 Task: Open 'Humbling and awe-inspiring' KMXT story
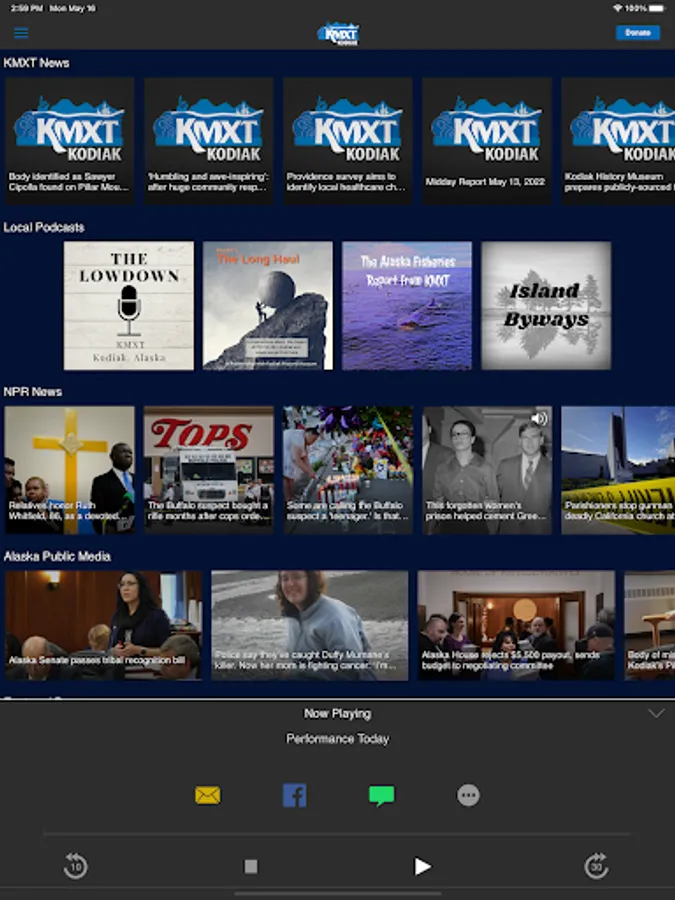208,141
